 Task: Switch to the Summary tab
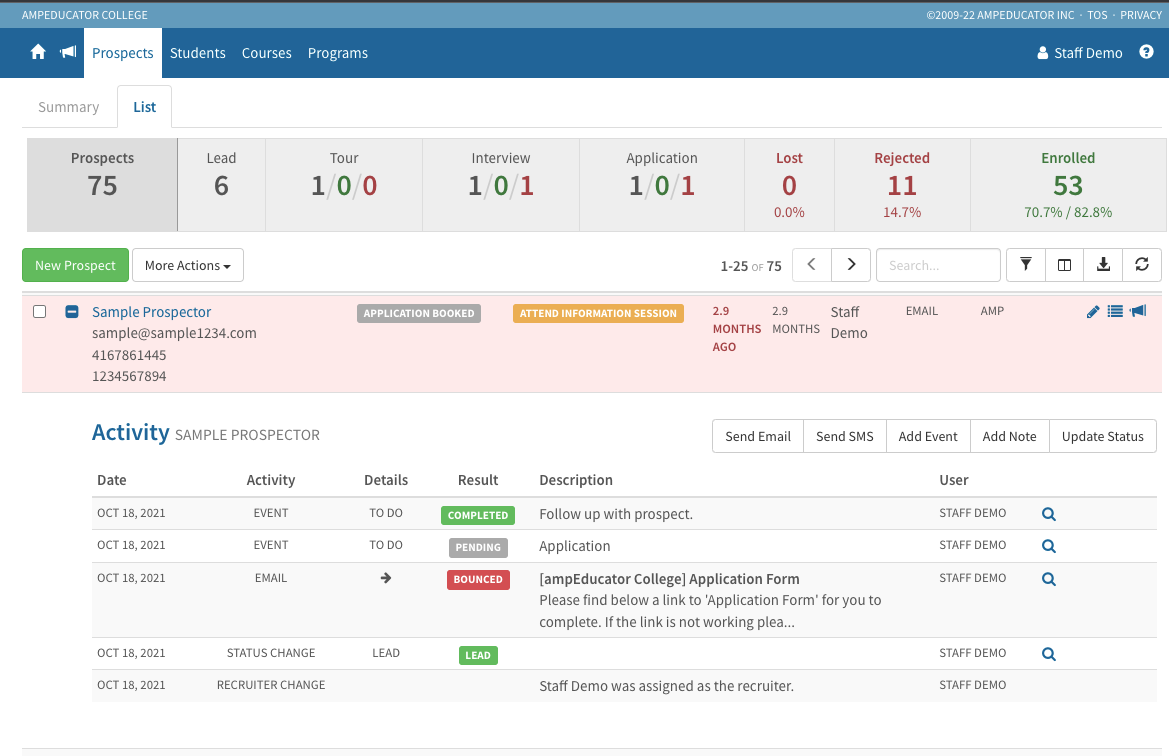[x=69, y=107]
